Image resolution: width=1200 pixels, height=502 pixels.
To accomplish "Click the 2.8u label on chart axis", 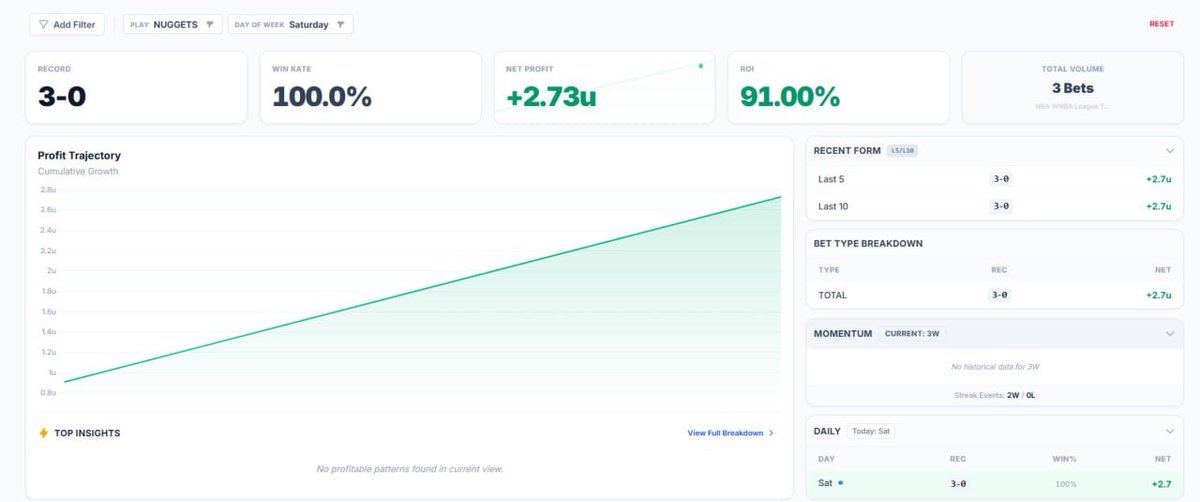I will (x=48, y=189).
